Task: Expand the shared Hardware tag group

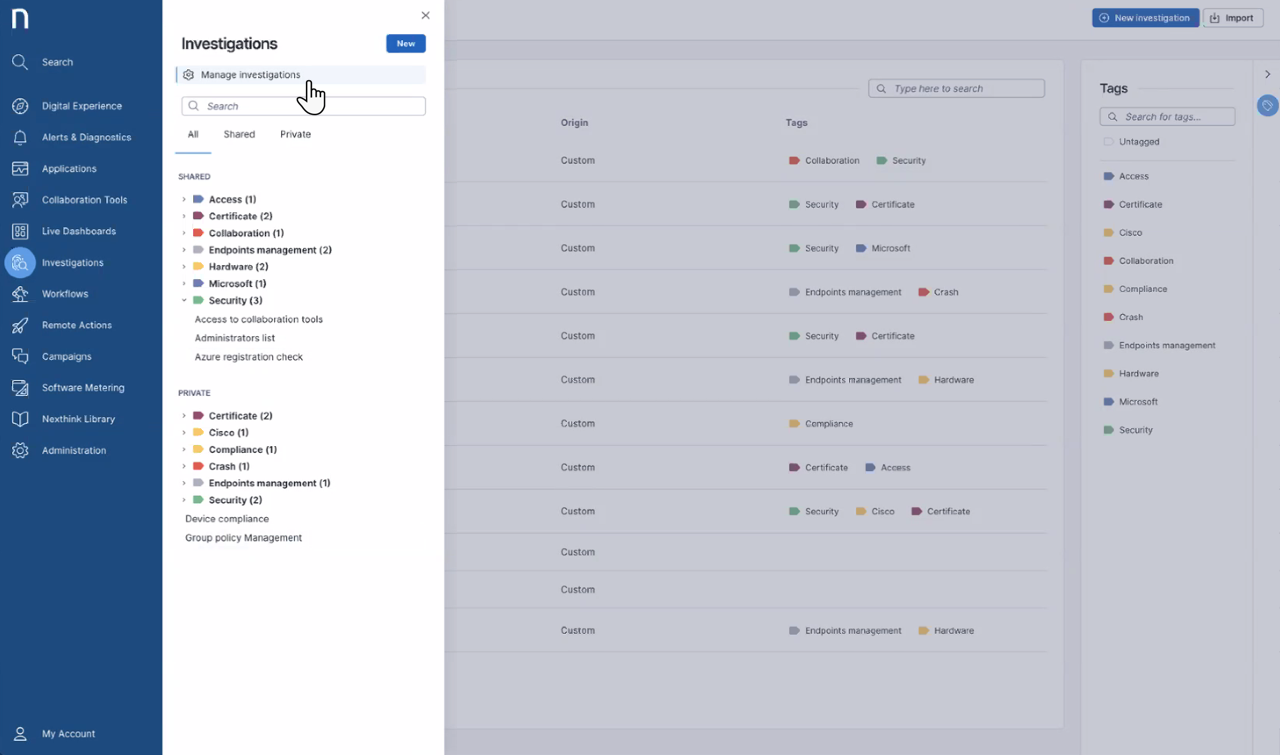Action: 184,267
